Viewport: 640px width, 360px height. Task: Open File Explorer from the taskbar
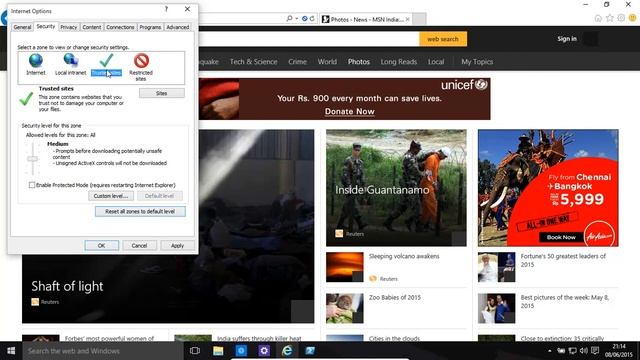click(218, 351)
